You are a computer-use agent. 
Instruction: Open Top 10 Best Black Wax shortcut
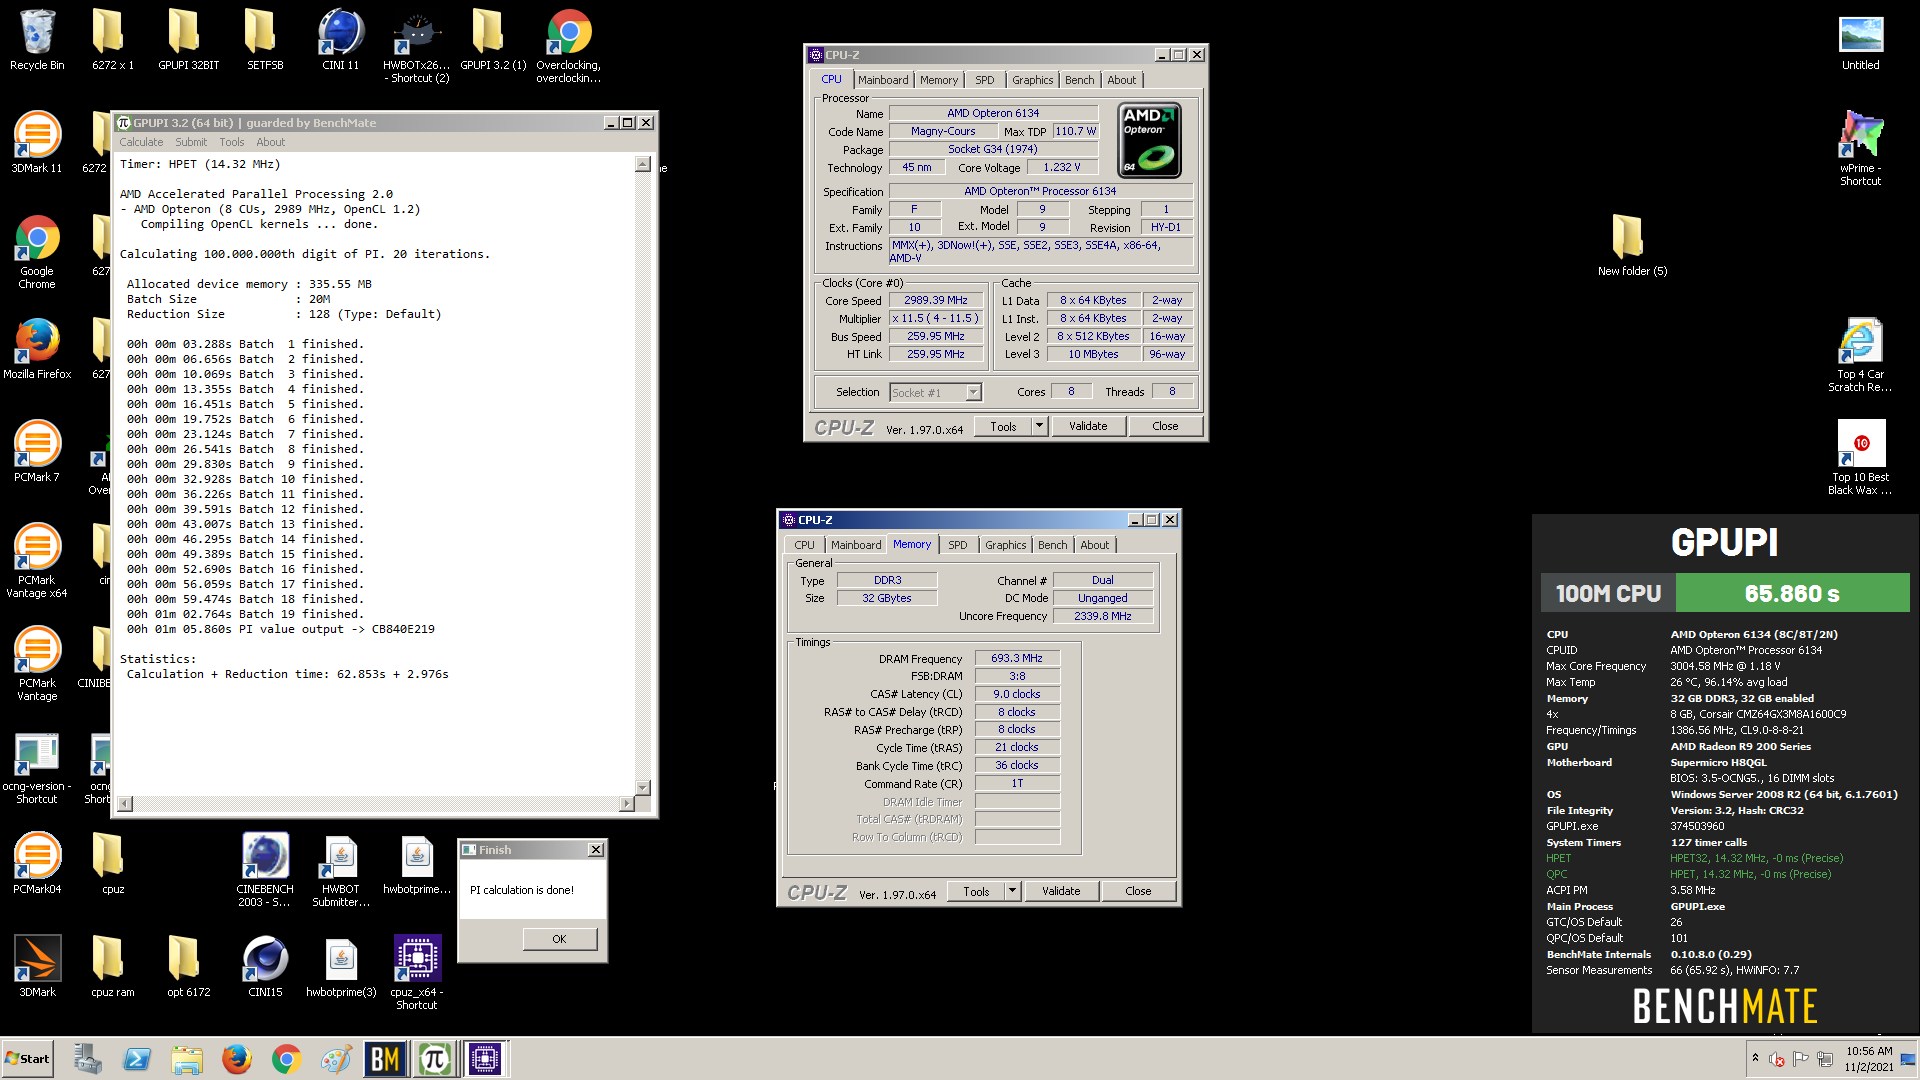[1860, 457]
